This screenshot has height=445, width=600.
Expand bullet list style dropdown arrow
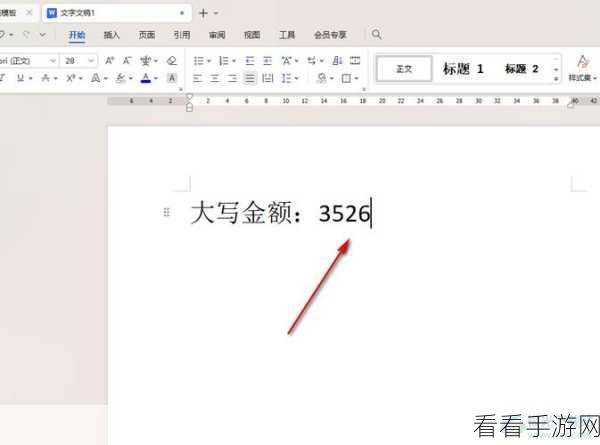pyautogui.click(x=209, y=61)
